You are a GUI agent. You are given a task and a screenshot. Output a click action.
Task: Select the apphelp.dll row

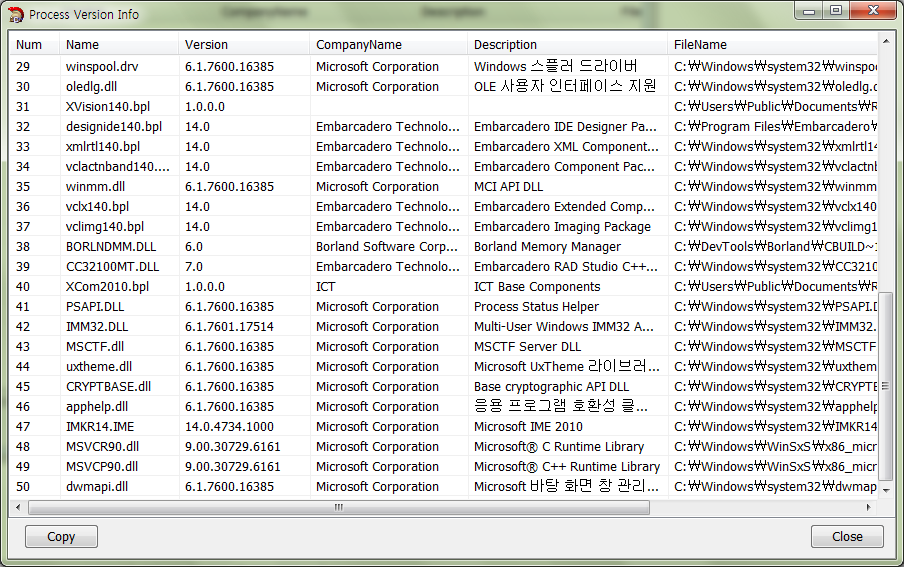pos(444,407)
